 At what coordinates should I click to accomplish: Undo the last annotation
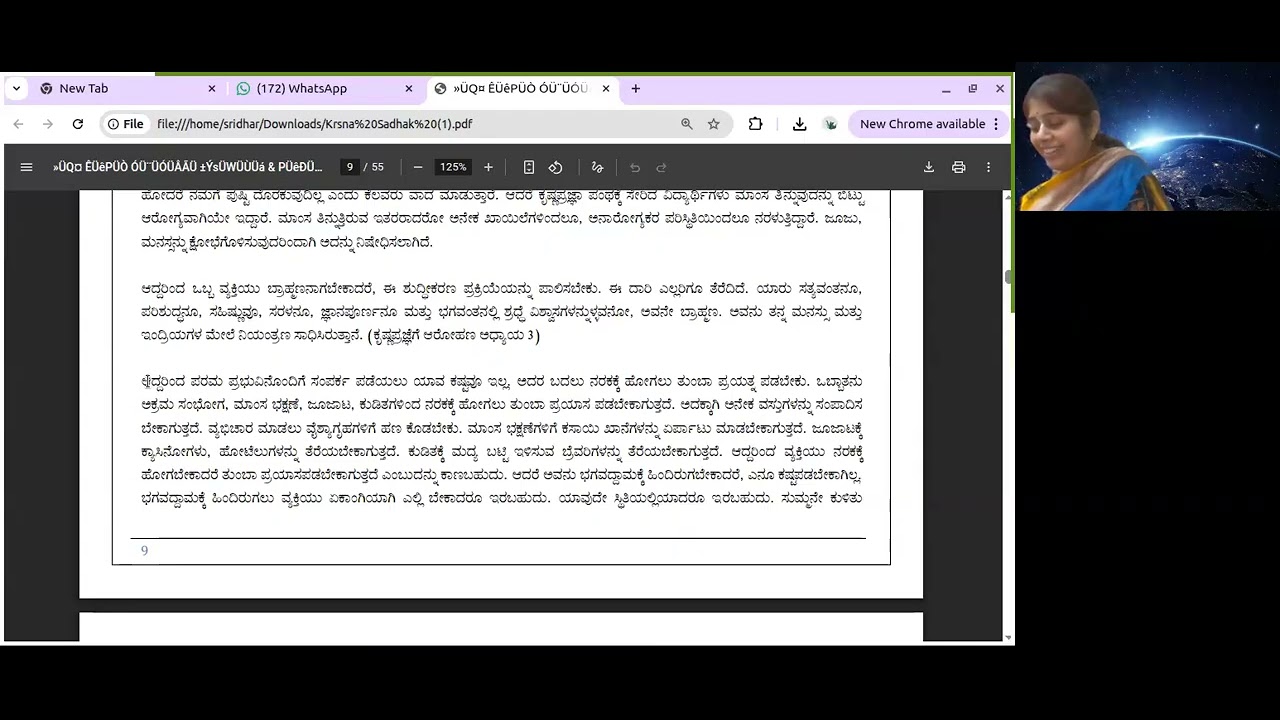point(634,167)
